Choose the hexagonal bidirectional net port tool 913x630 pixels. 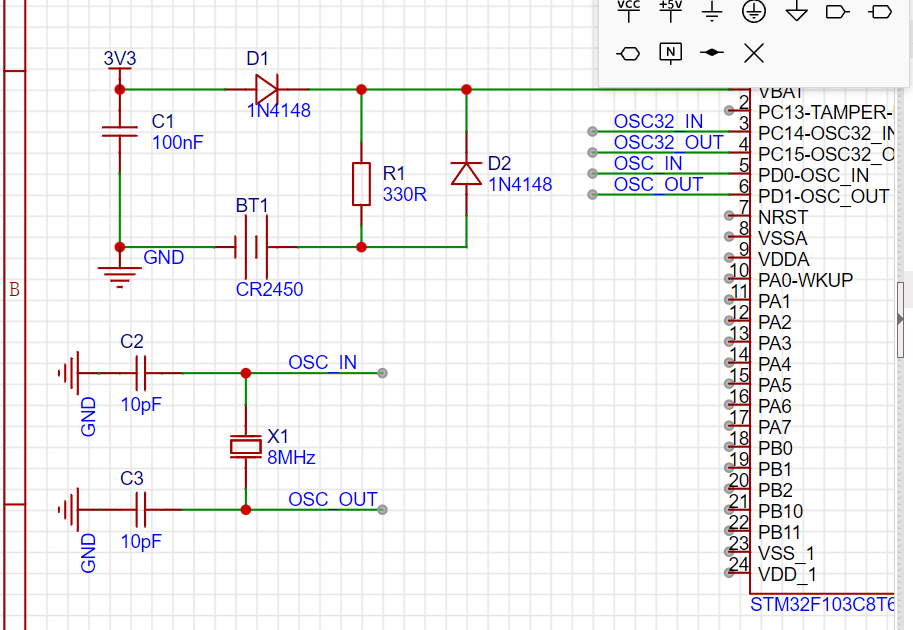628,54
